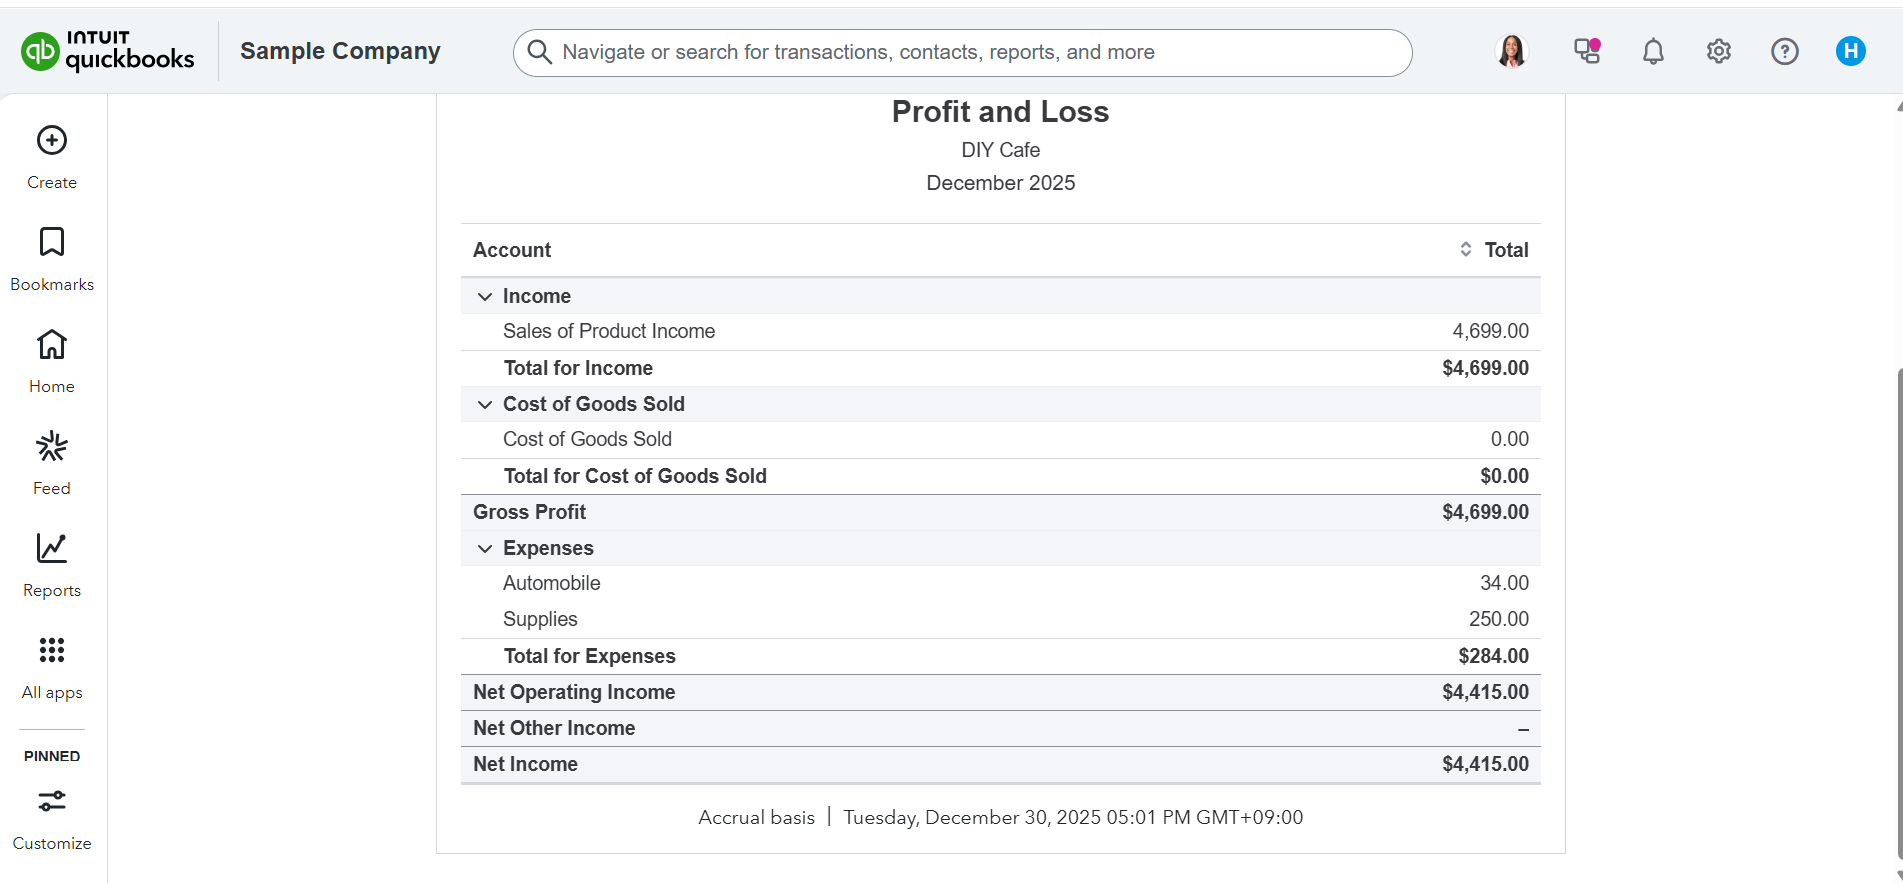Collapse the Income section

tap(485, 297)
